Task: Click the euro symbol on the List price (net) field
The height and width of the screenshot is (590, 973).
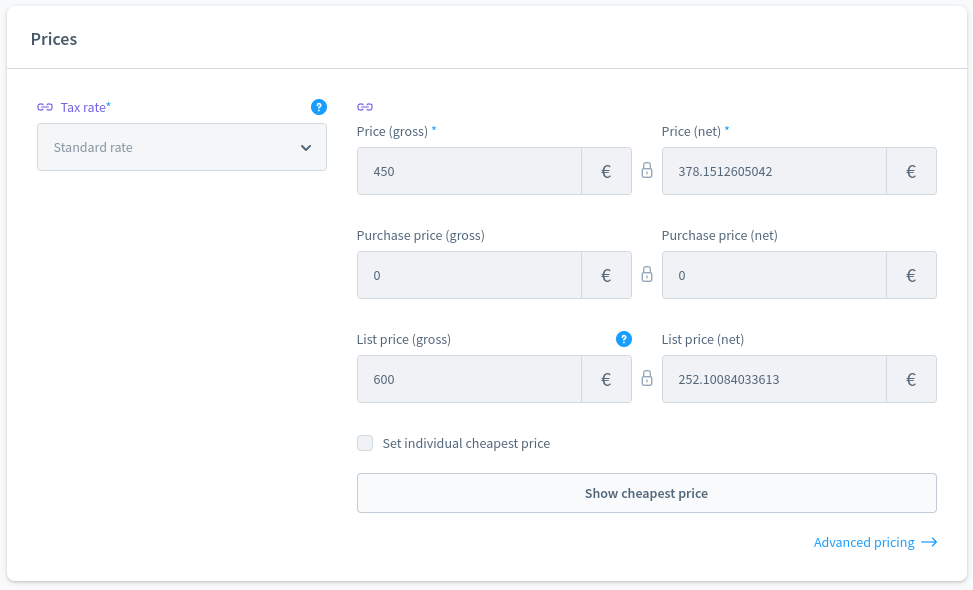Action: [x=911, y=379]
